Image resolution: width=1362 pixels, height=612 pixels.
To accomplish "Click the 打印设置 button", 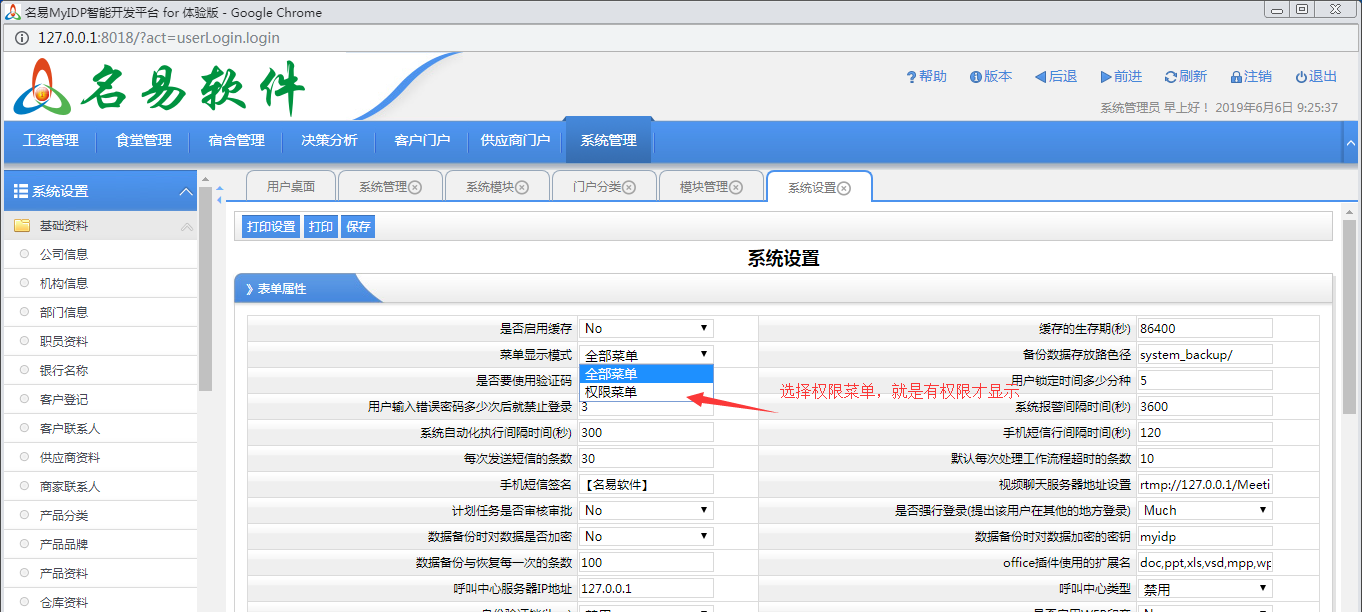I will 270,226.
